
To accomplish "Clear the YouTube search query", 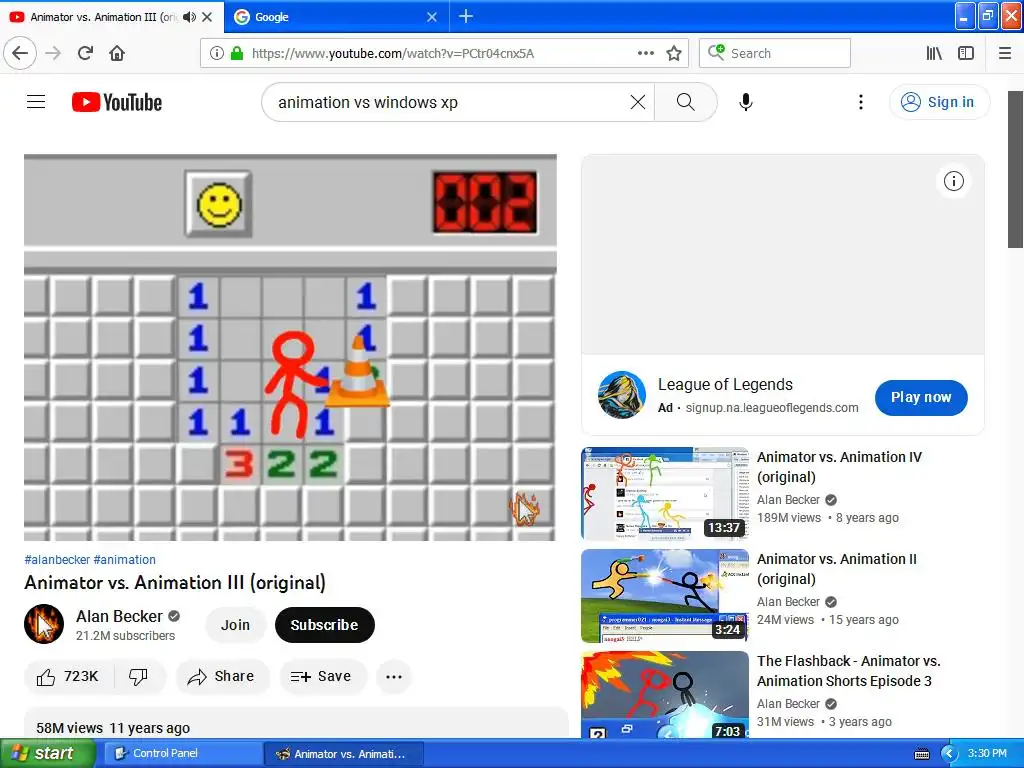I will (x=638, y=102).
